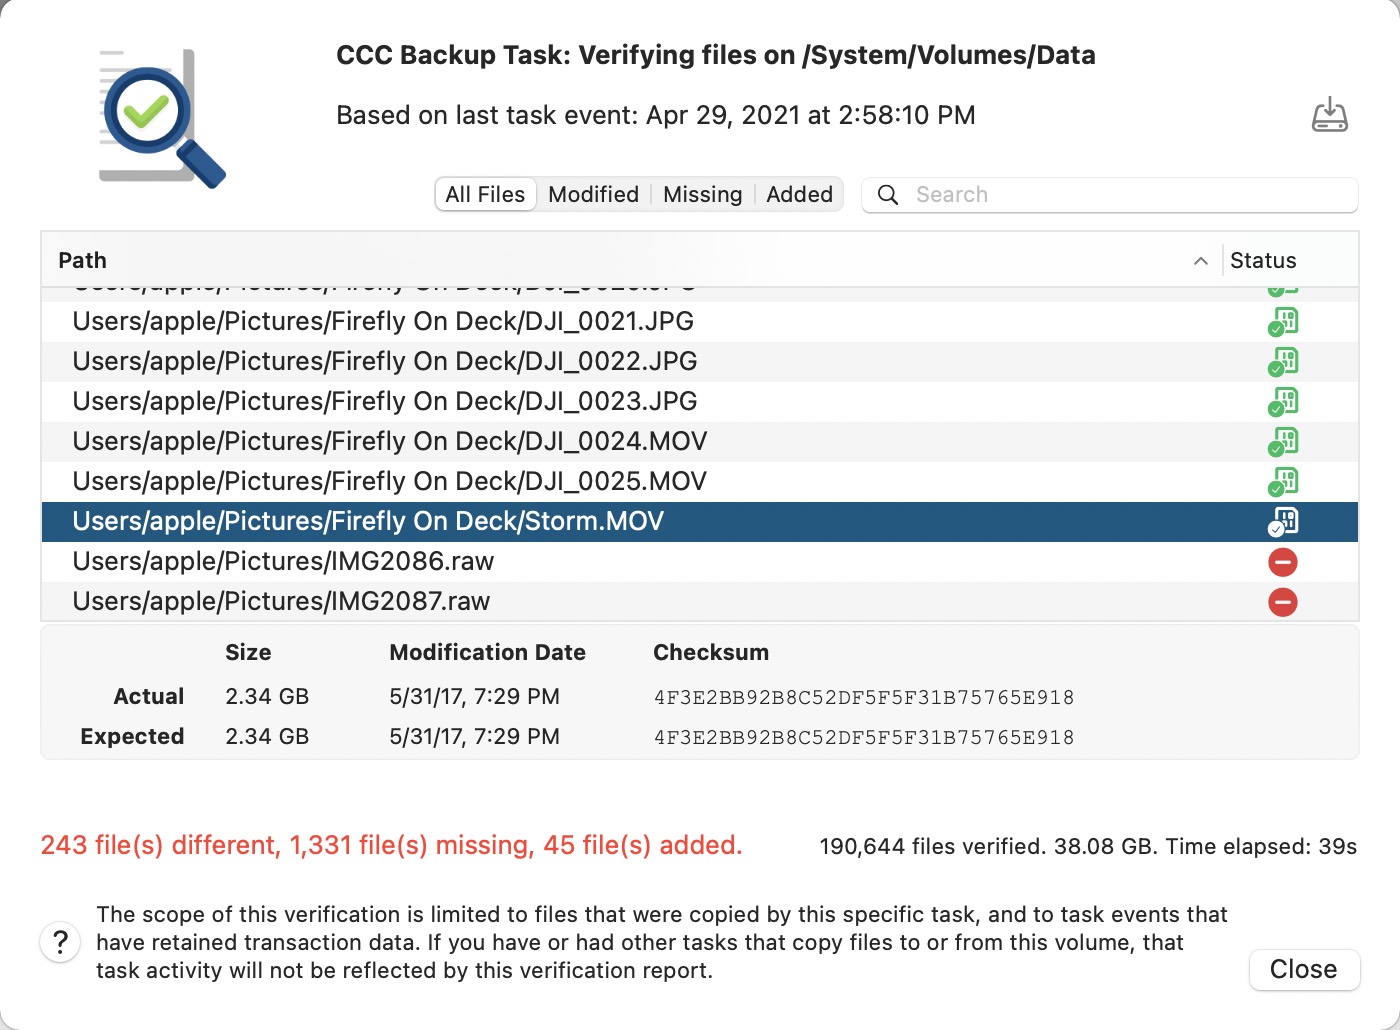Click the verified status icon for DJI_0024.MOV
1400x1030 pixels.
(x=1283, y=442)
